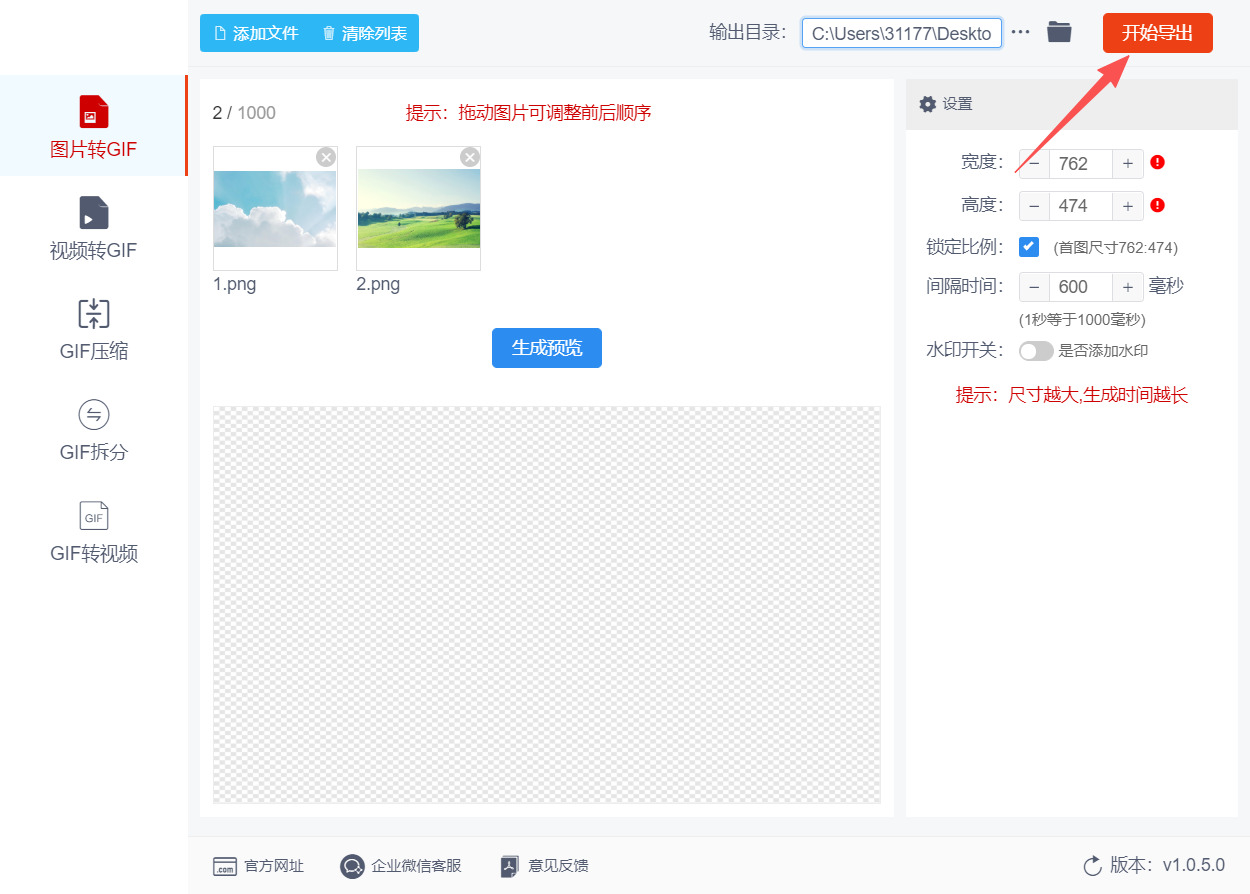Click the 企业微信客服 support icon

click(x=351, y=866)
